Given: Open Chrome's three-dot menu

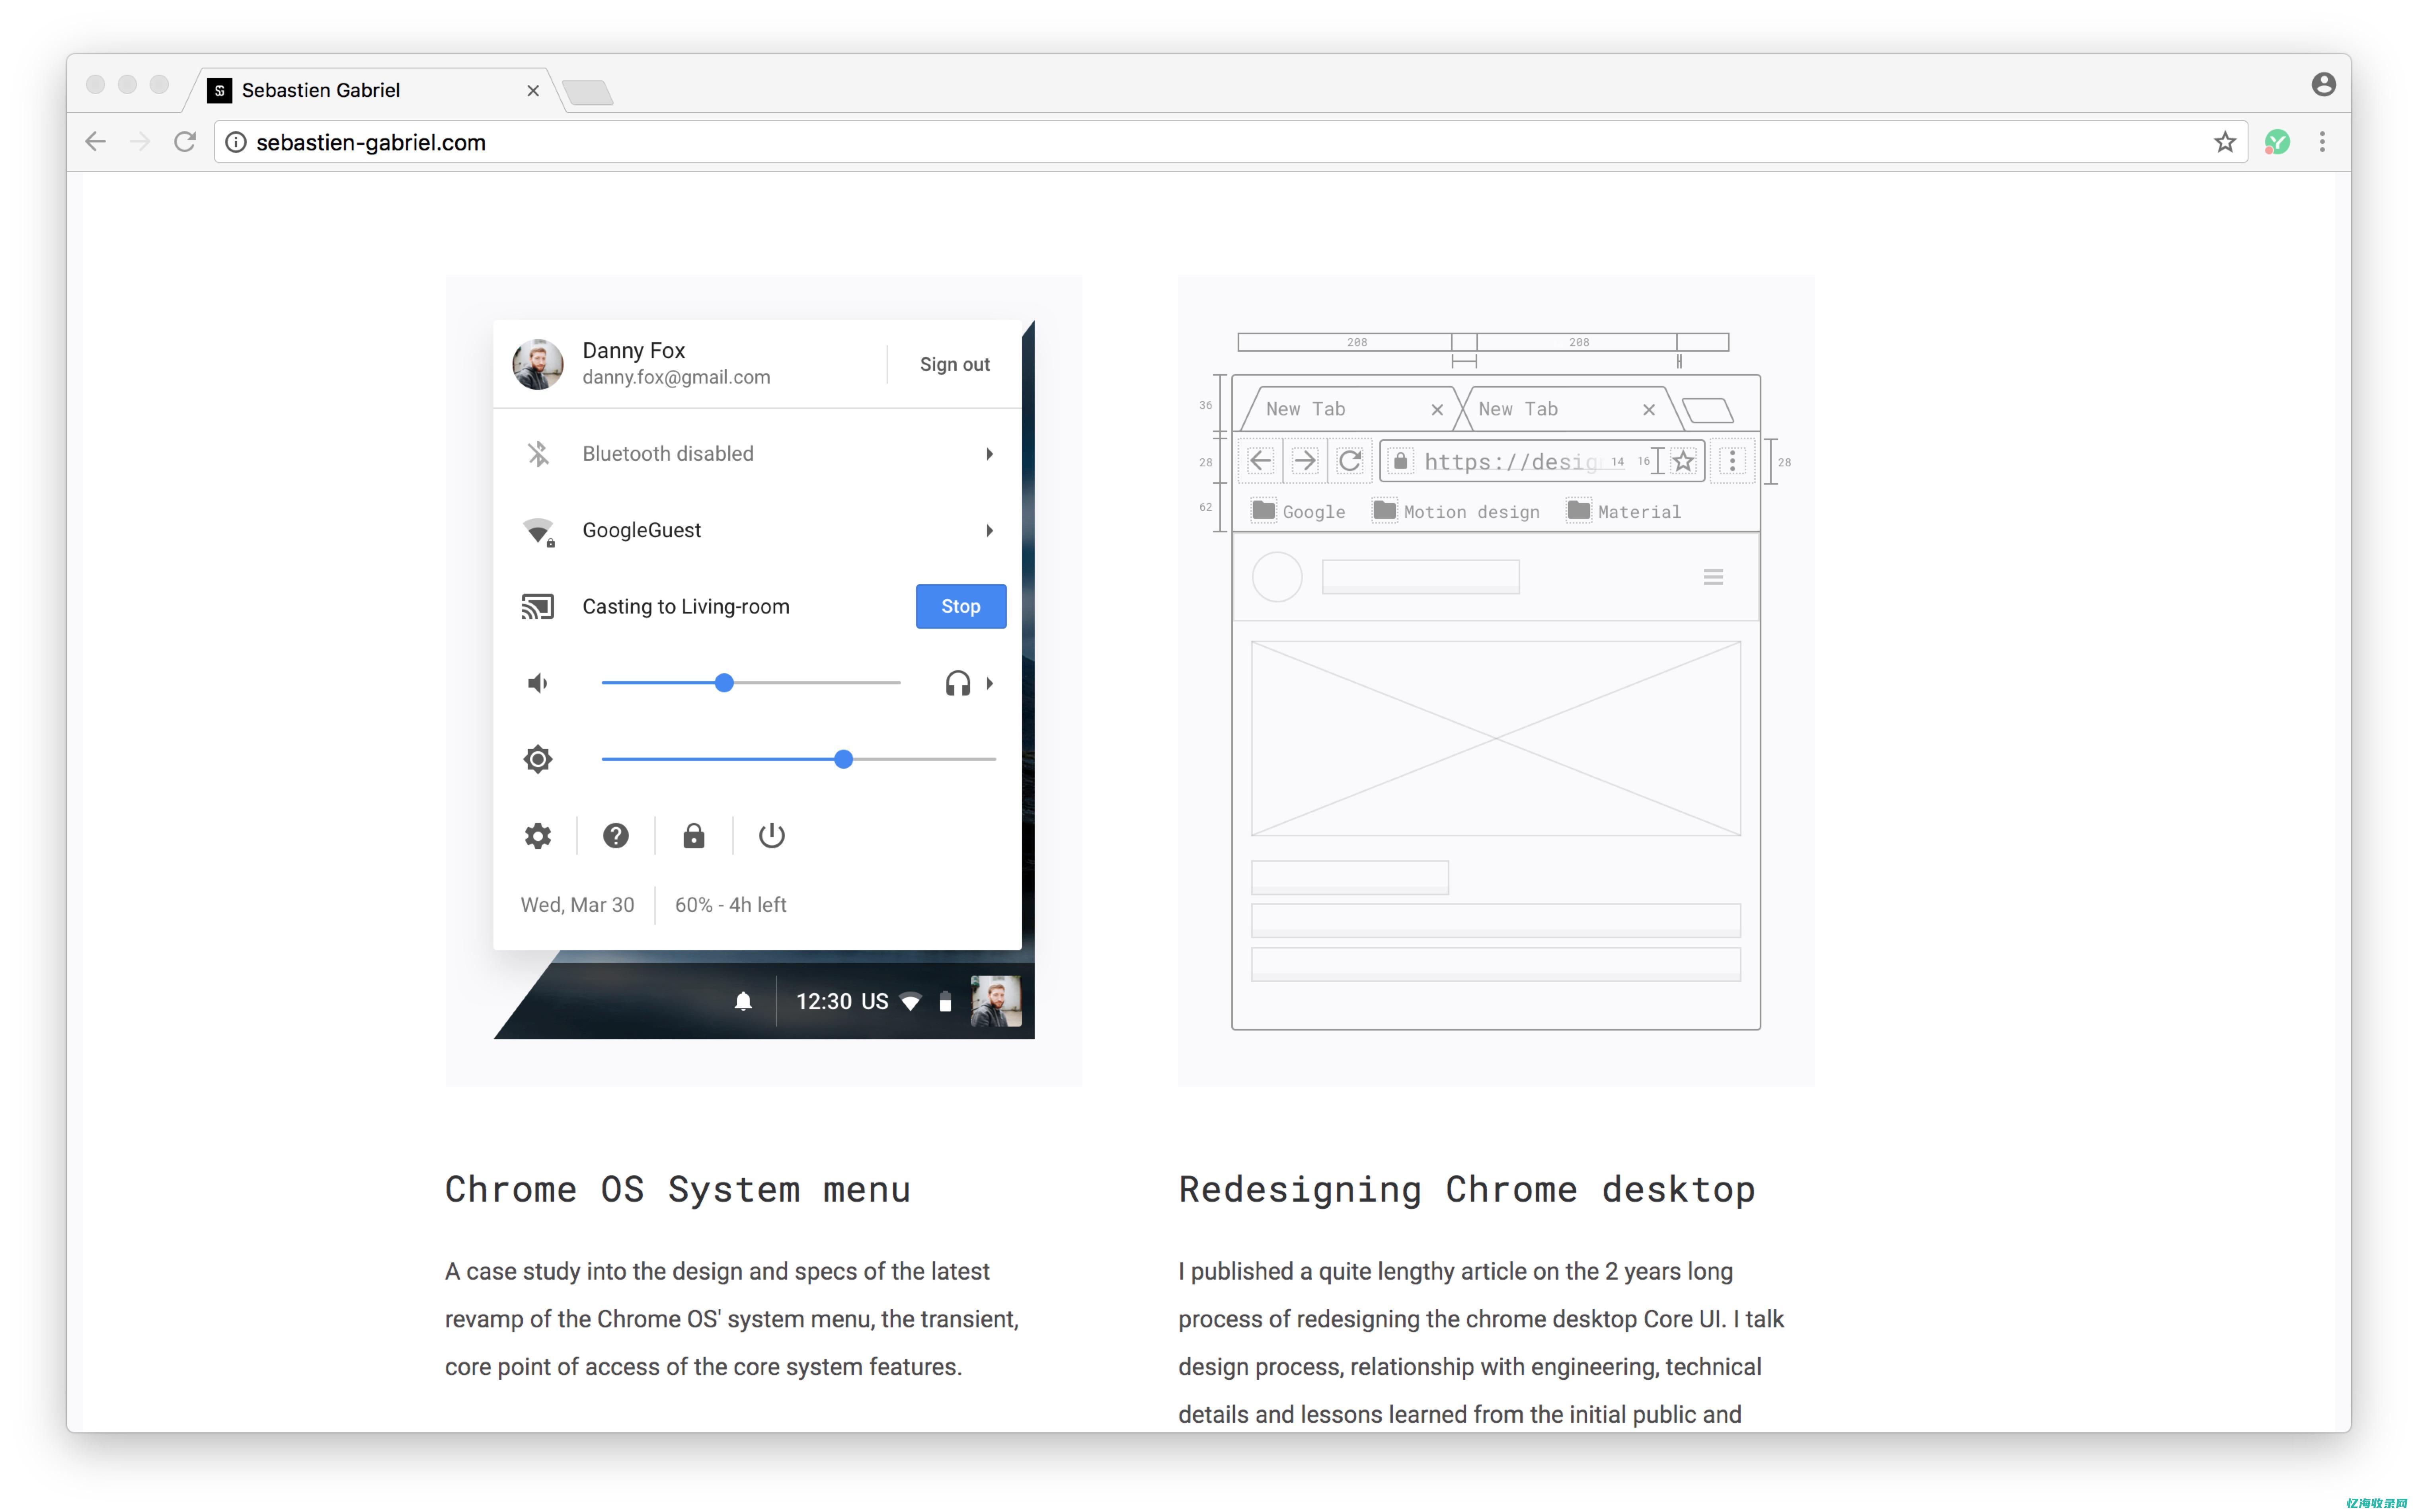Looking at the screenshot, I should tap(2322, 142).
